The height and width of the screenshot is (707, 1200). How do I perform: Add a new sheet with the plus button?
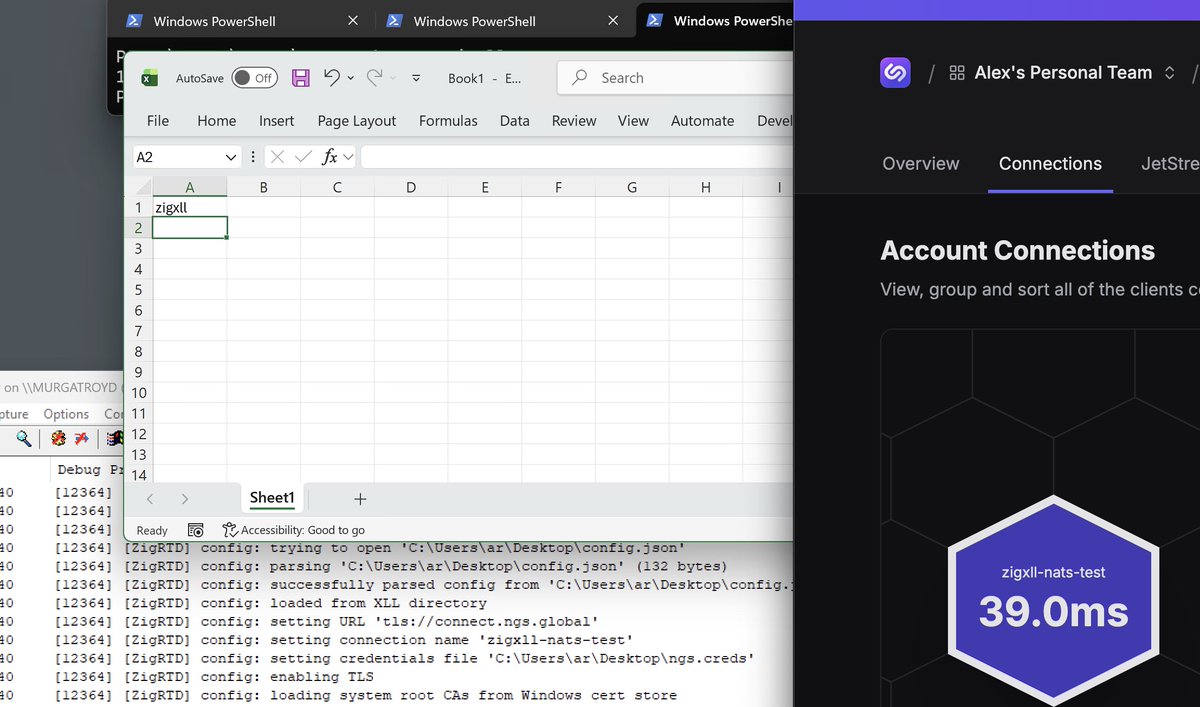click(360, 499)
